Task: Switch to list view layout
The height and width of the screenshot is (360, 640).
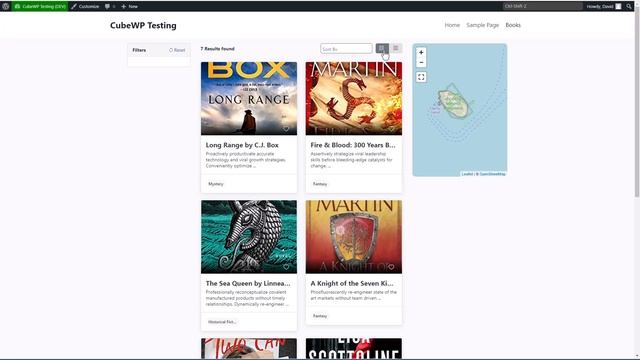Action: click(396, 48)
